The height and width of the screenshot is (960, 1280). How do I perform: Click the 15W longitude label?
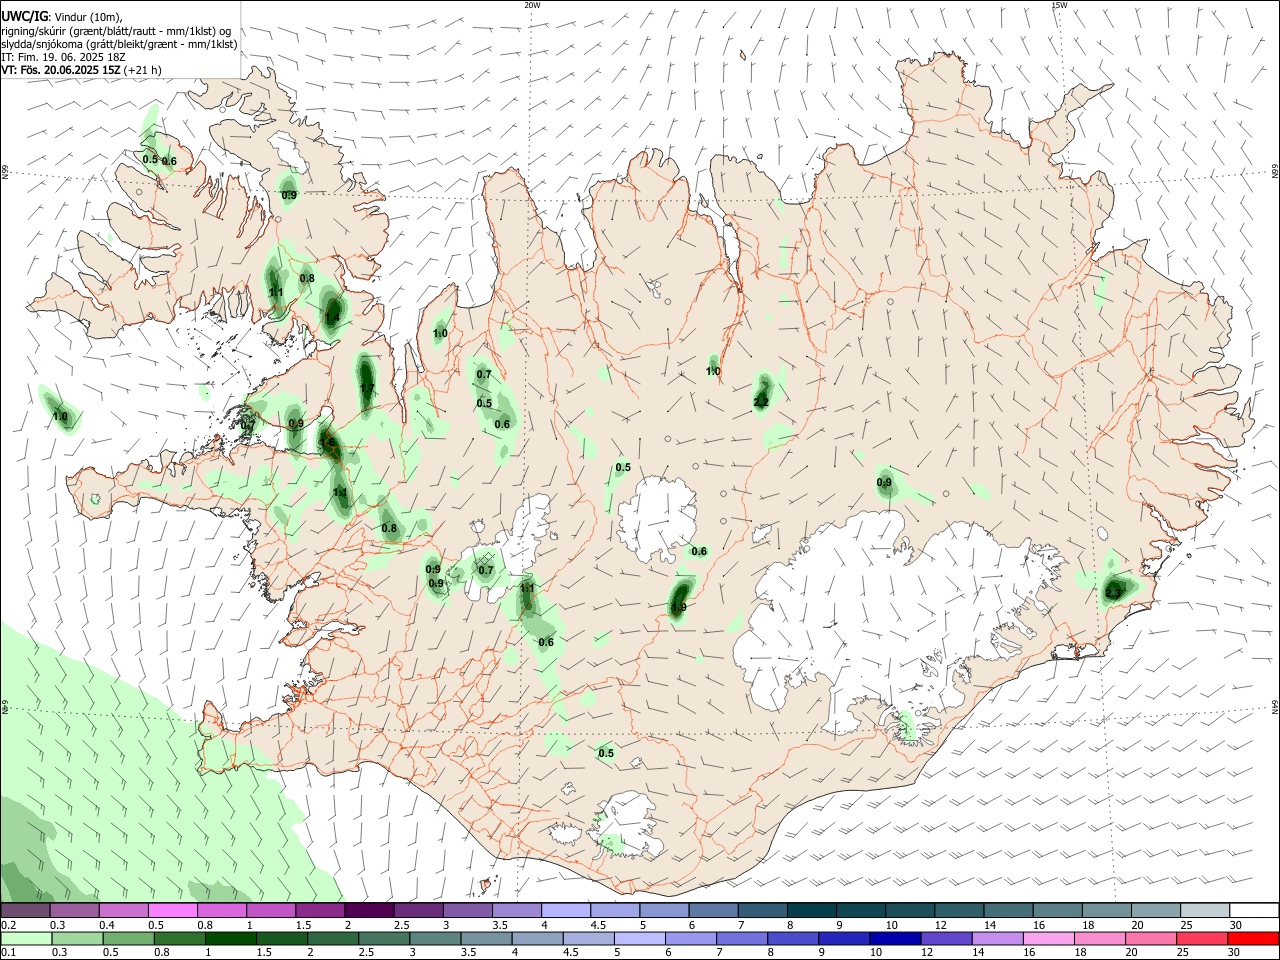(x=1058, y=5)
